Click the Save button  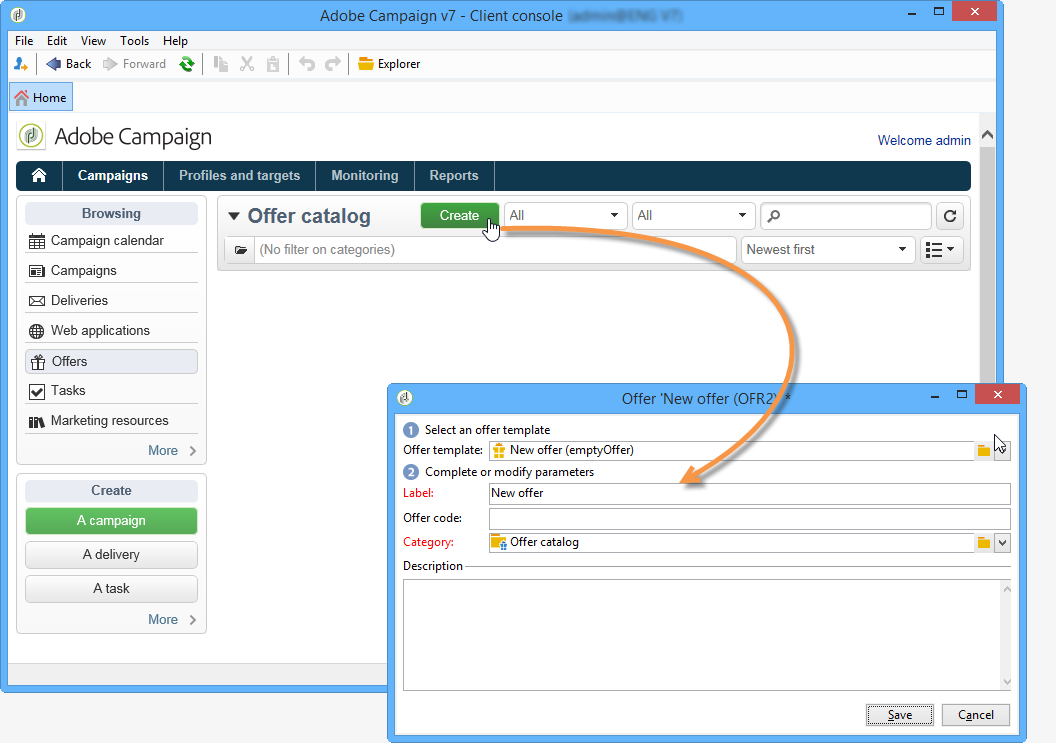point(900,715)
